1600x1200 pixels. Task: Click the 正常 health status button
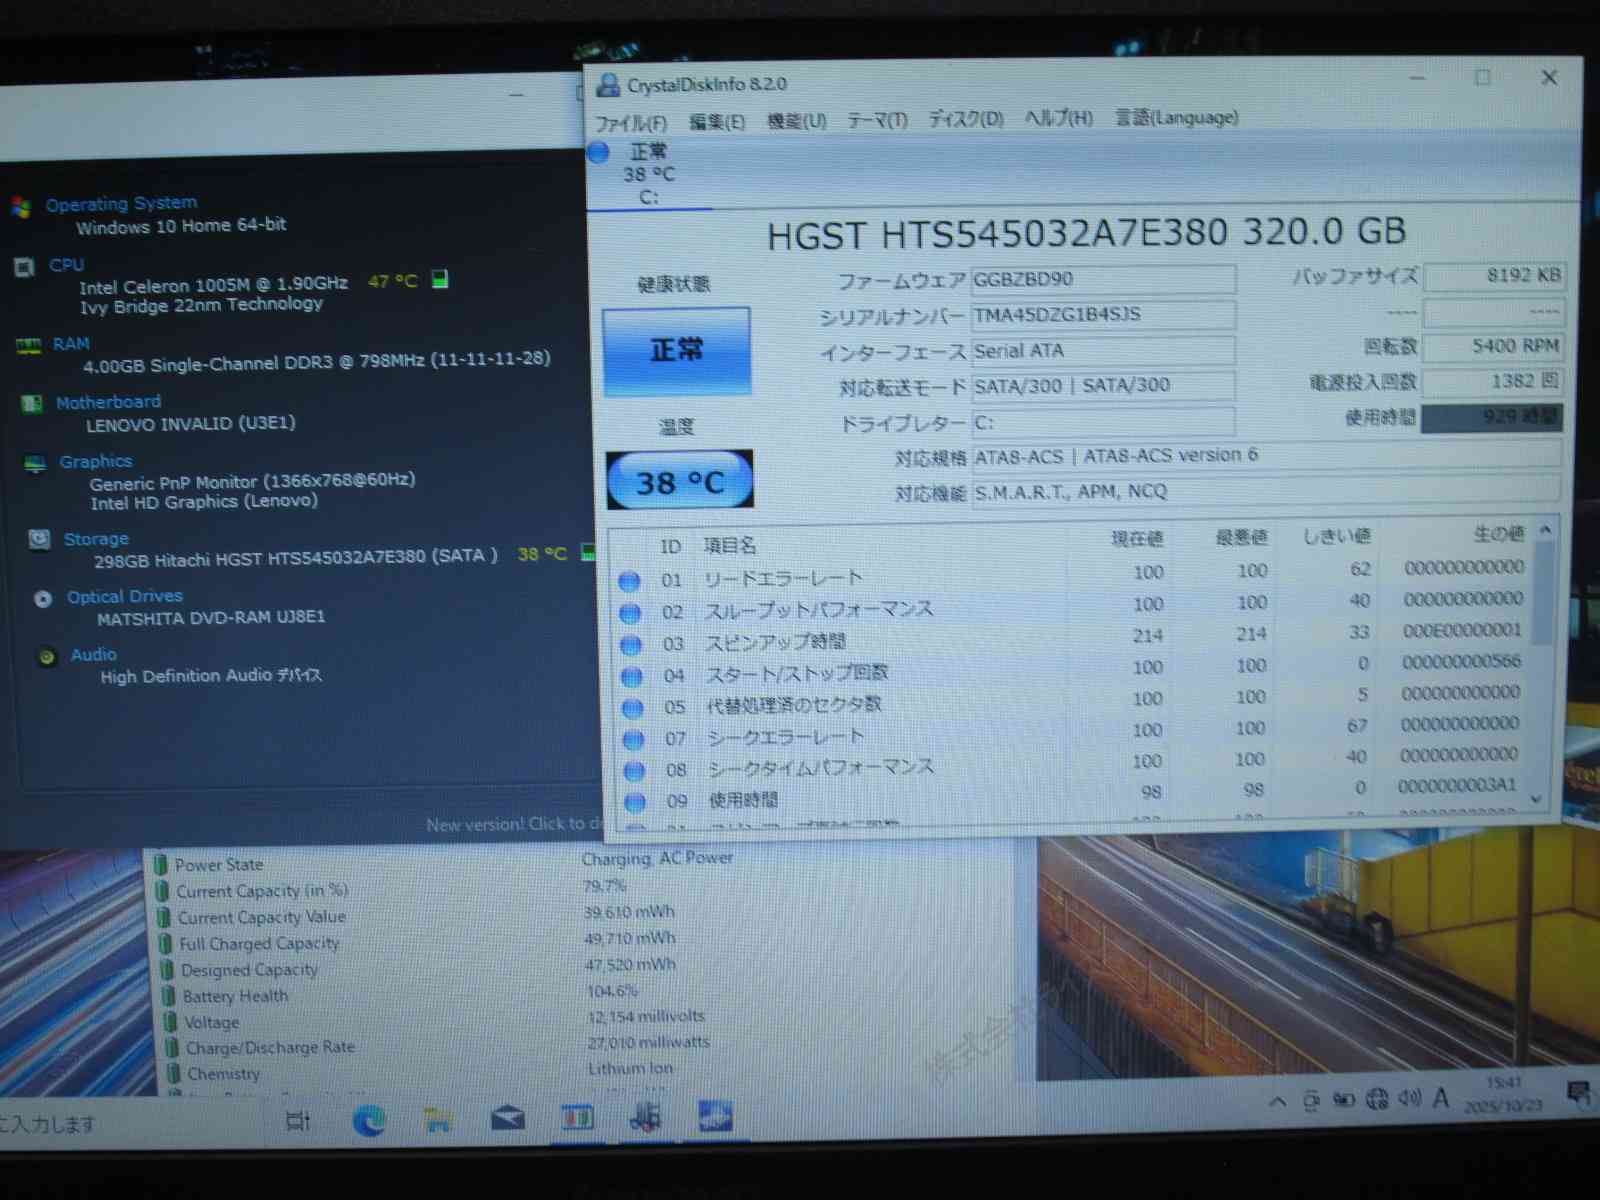677,350
